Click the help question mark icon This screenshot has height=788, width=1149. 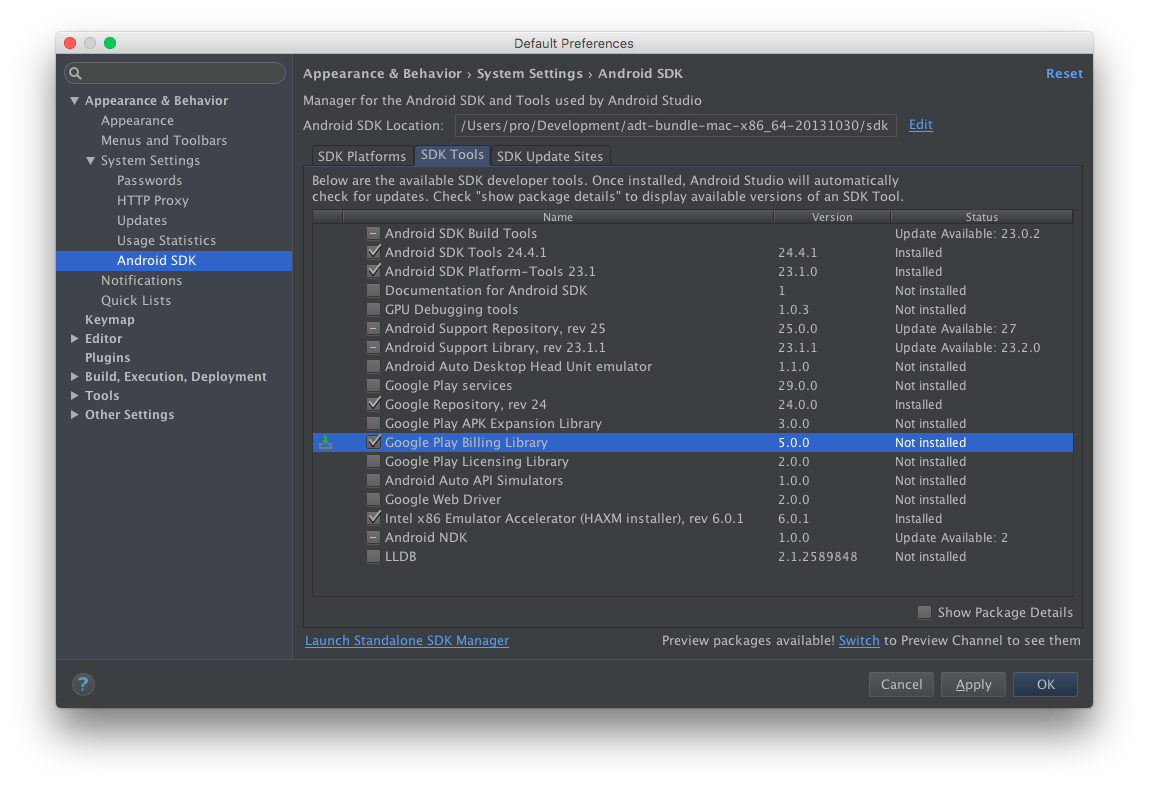coord(83,684)
